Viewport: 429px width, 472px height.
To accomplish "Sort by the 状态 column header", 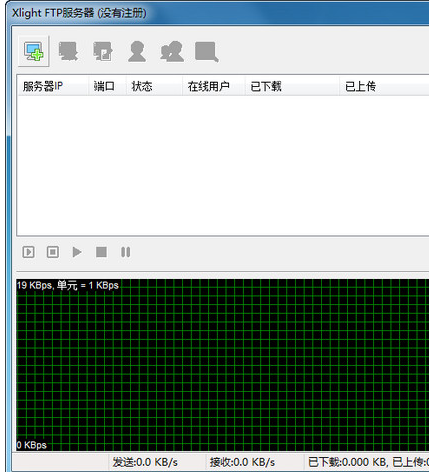I will point(154,86).
